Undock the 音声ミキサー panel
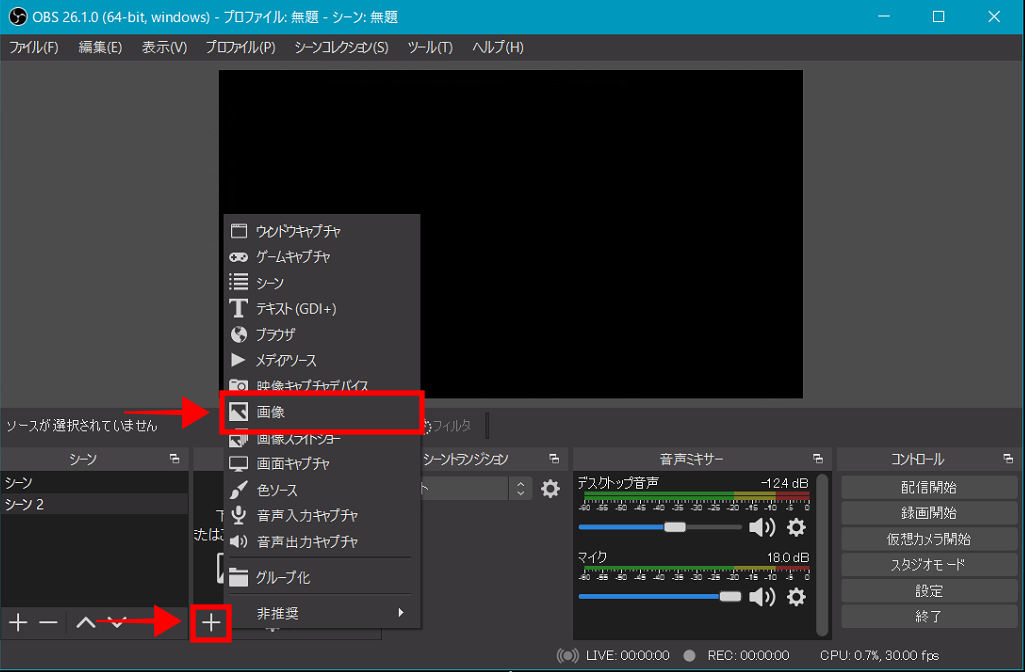 (x=818, y=459)
